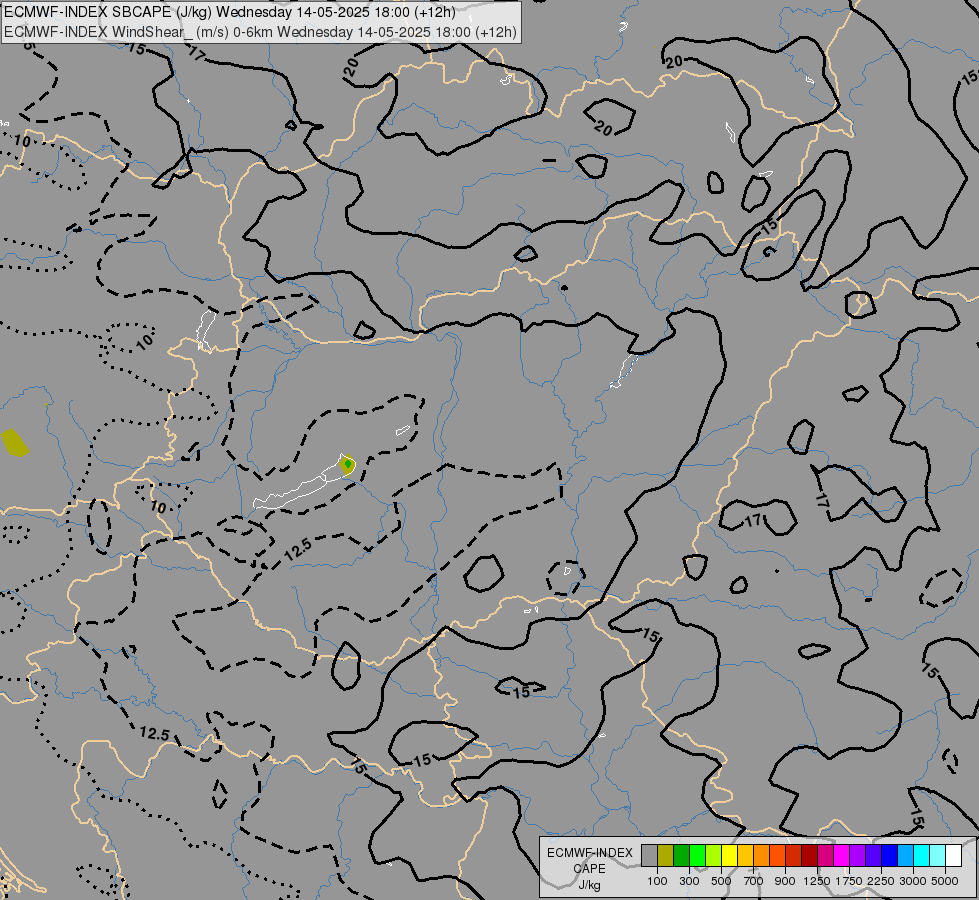Click the 5000 tick label in the legend
This screenshot has width=979, height=900.
tap(945, 881)
